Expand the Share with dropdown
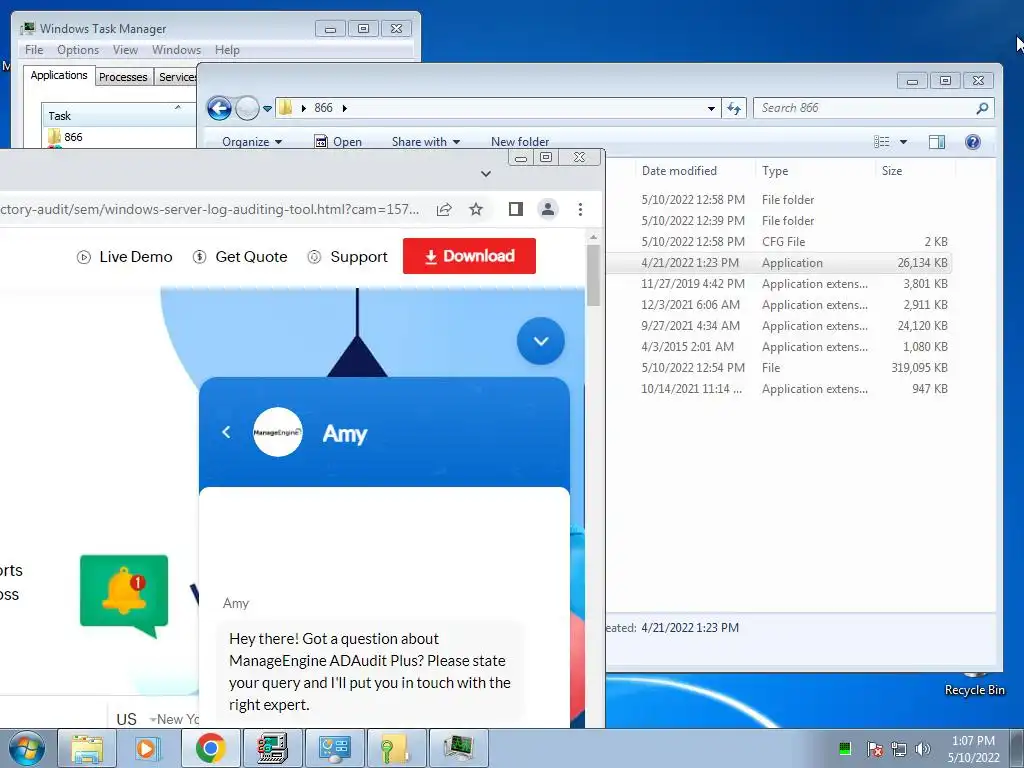The width and height of the screenshot is (1024, 768). pos(426,142)
